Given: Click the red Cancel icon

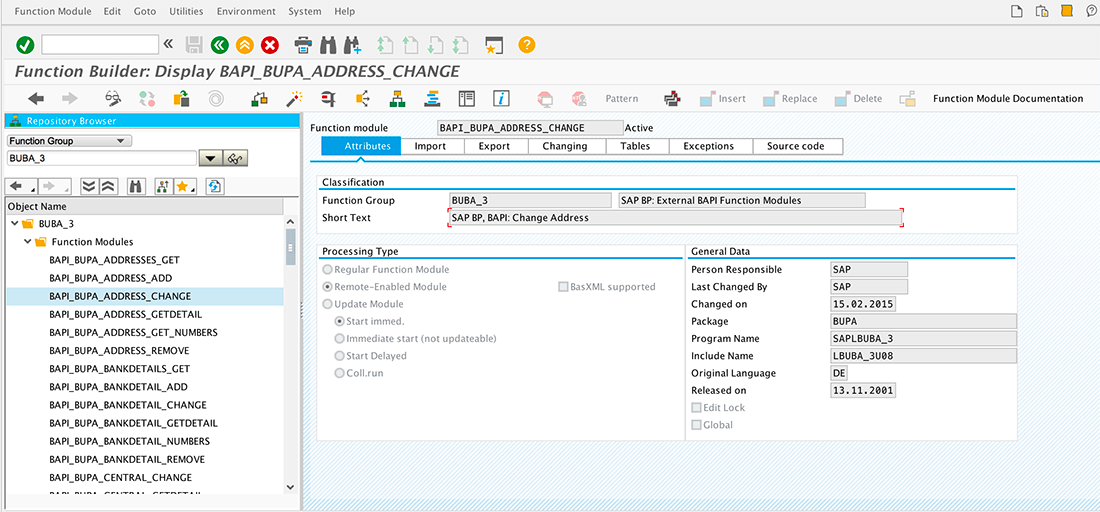Looking at the screenshot, I should (270, 44).
